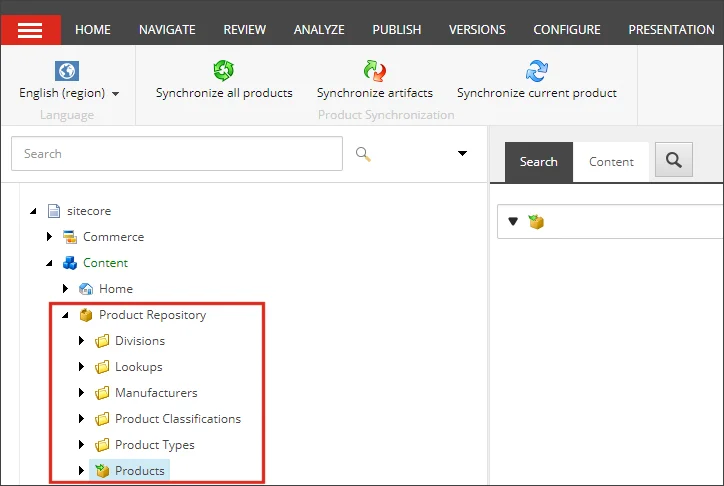Screen dimensions: 724x486
Task: Switch to the Search tab in right pane
Action: tap(539, 162)
